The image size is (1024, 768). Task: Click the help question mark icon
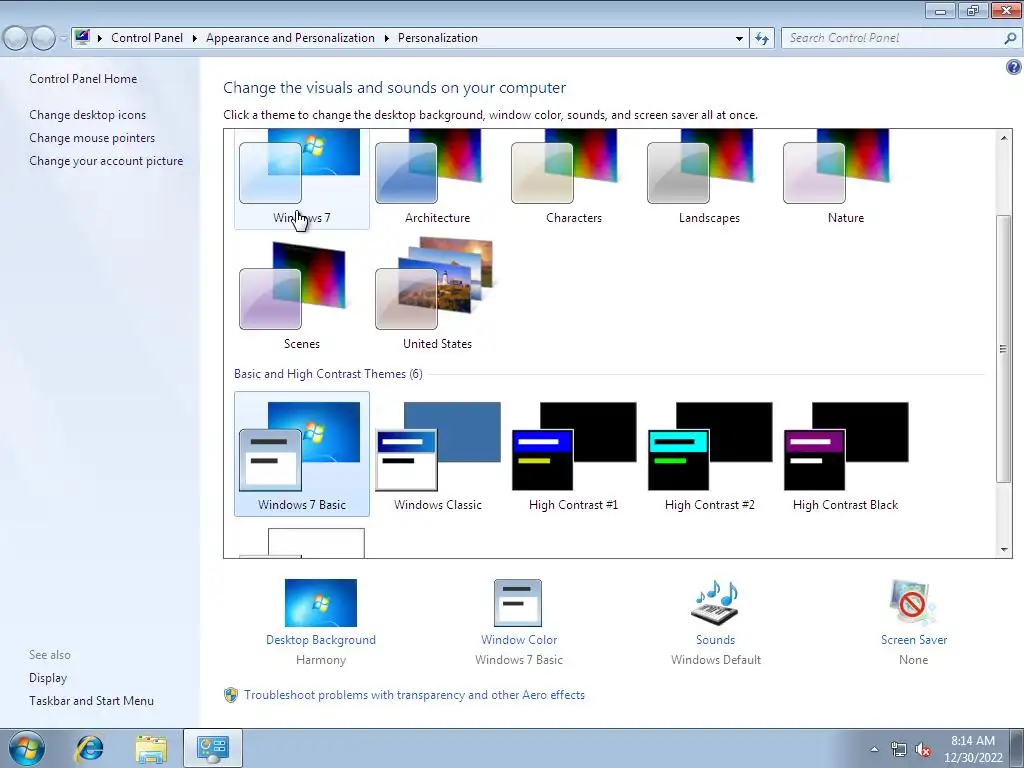point(1014,67)
